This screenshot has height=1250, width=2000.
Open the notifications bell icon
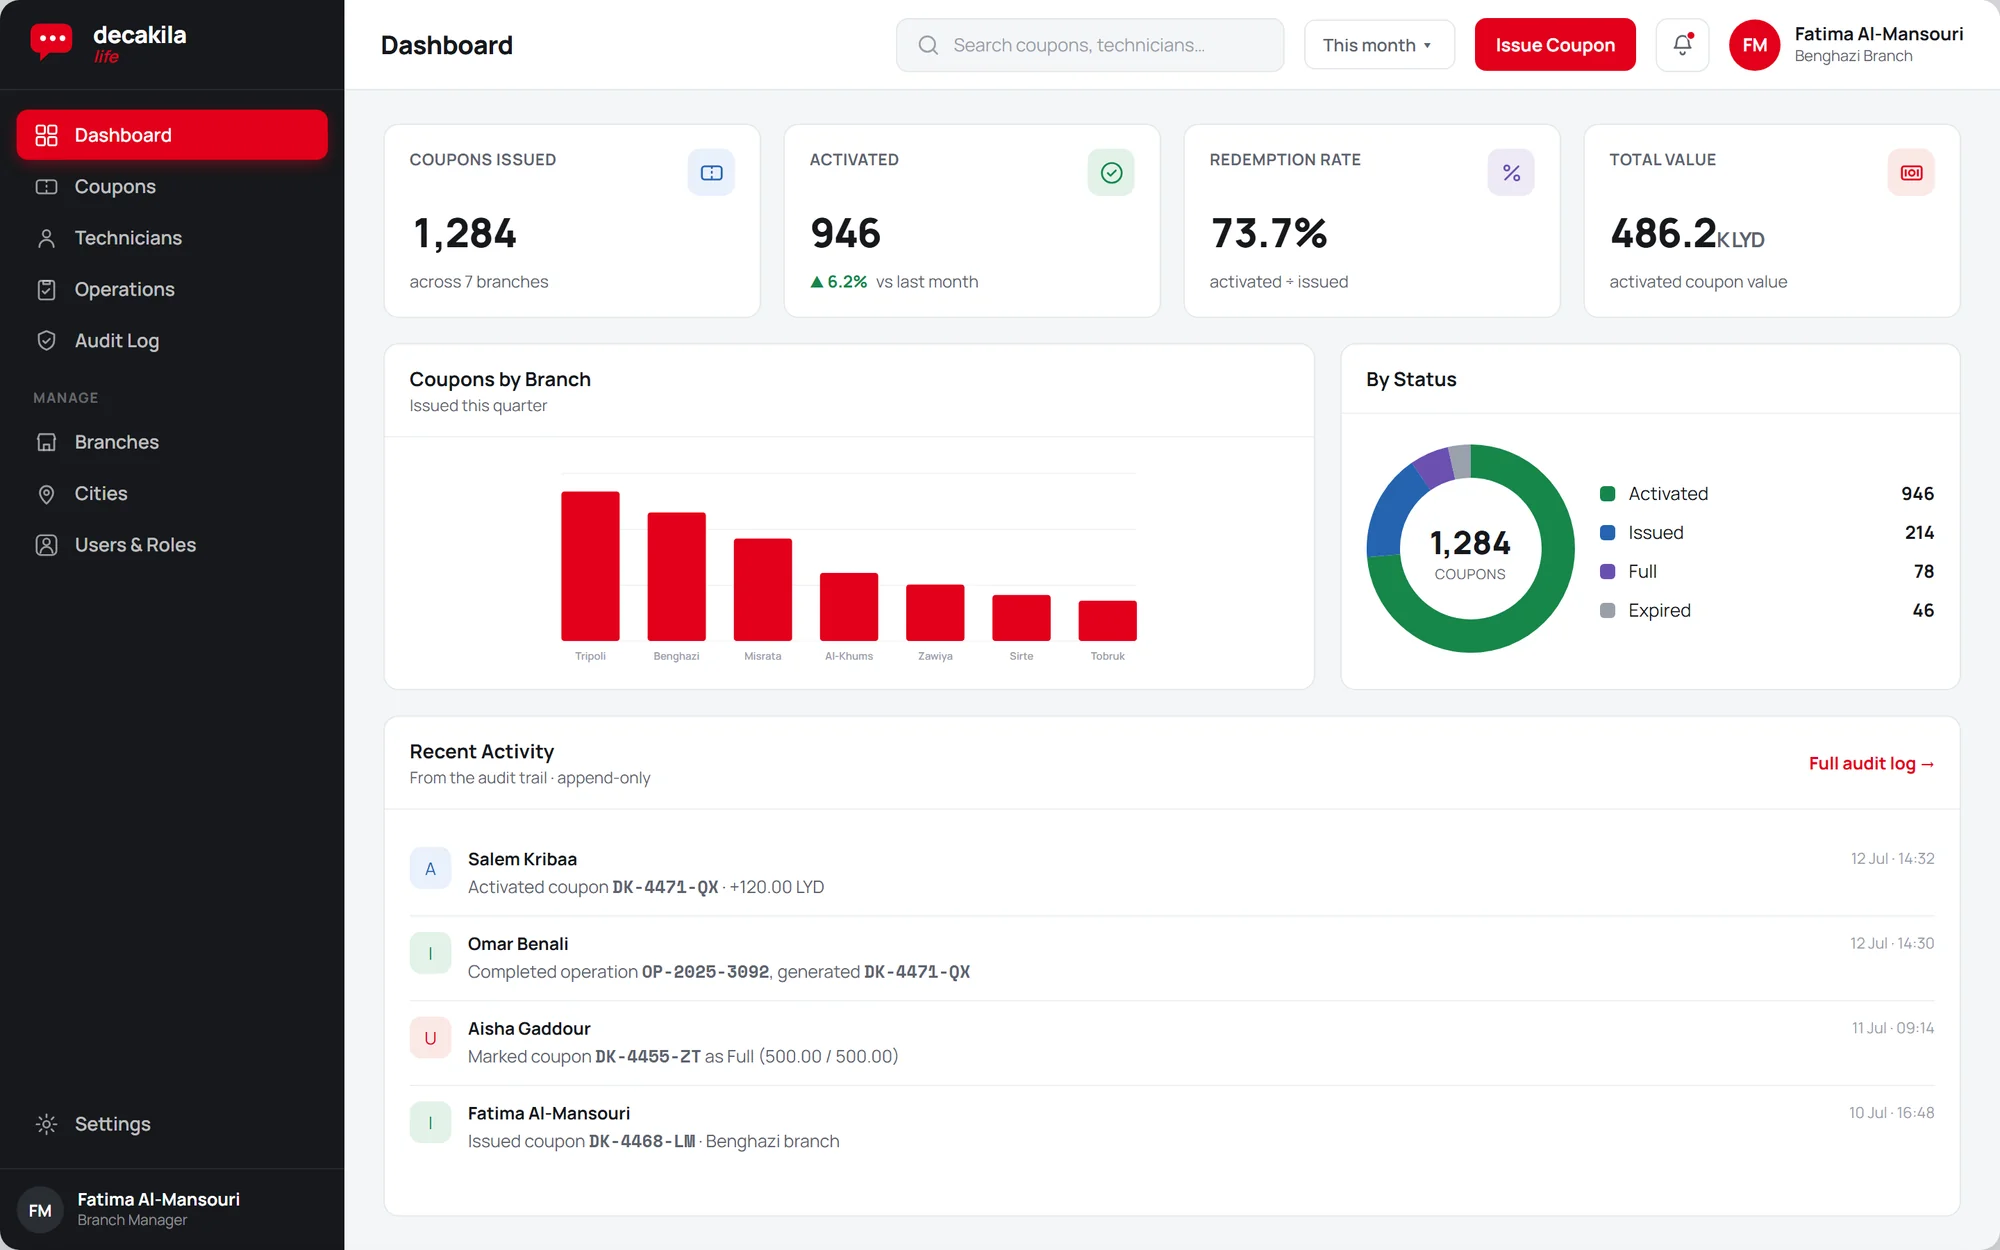pos(1682,45)
